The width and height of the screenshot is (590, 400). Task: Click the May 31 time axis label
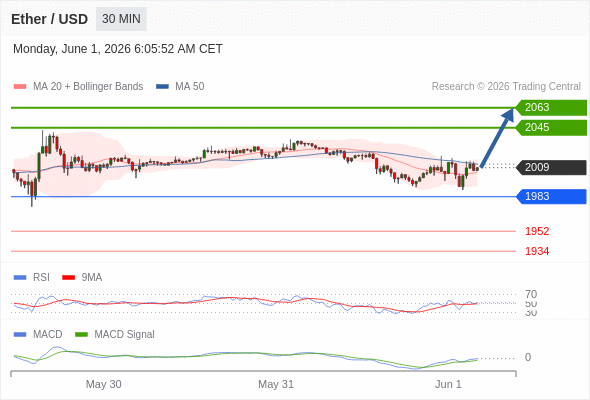point(276,385)
